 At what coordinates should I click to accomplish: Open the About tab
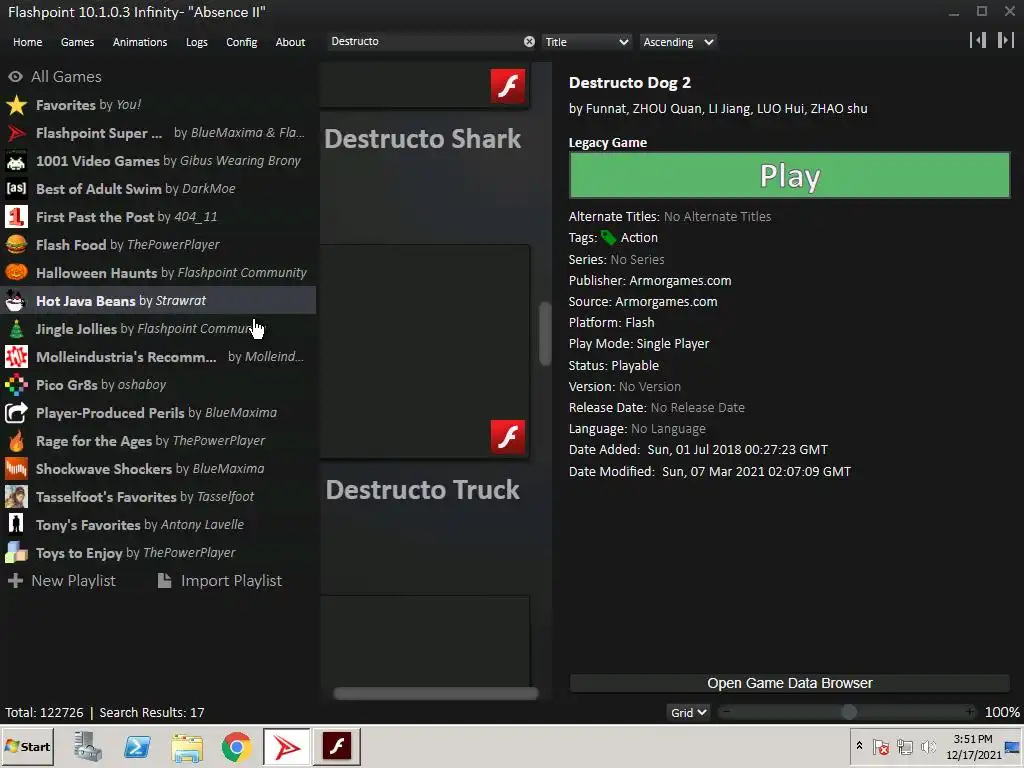290,42
